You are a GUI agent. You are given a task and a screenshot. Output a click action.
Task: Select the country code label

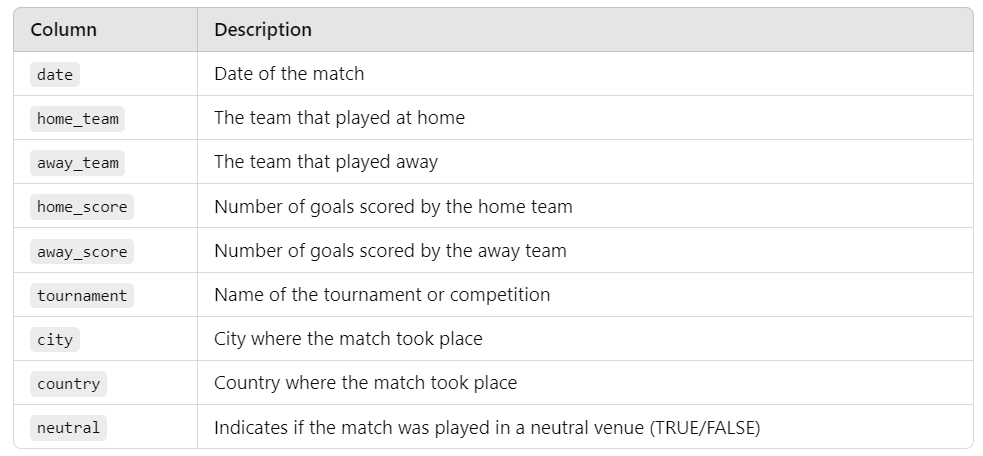68,384
